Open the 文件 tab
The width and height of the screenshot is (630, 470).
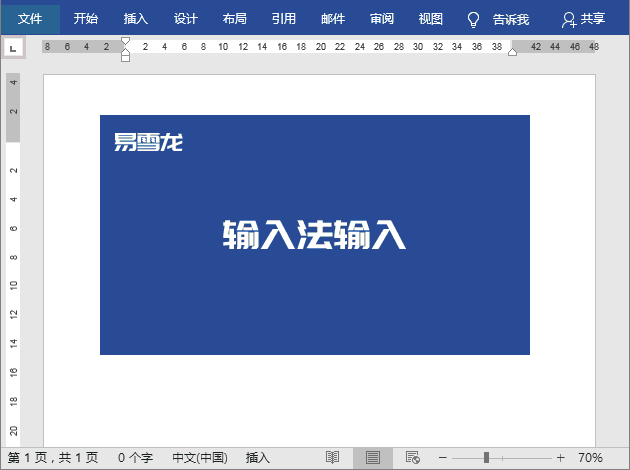30,18
